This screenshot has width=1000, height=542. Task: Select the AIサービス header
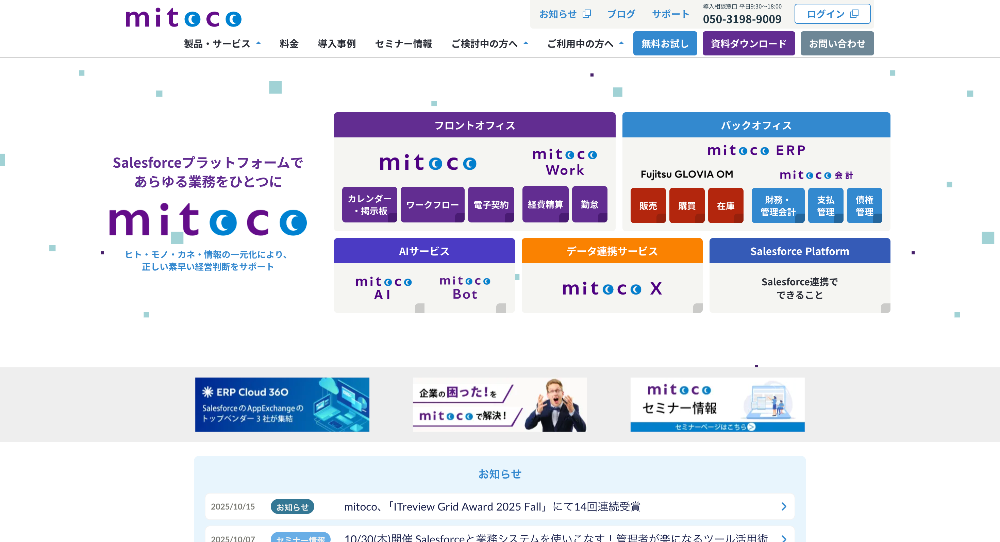point(424,251)
